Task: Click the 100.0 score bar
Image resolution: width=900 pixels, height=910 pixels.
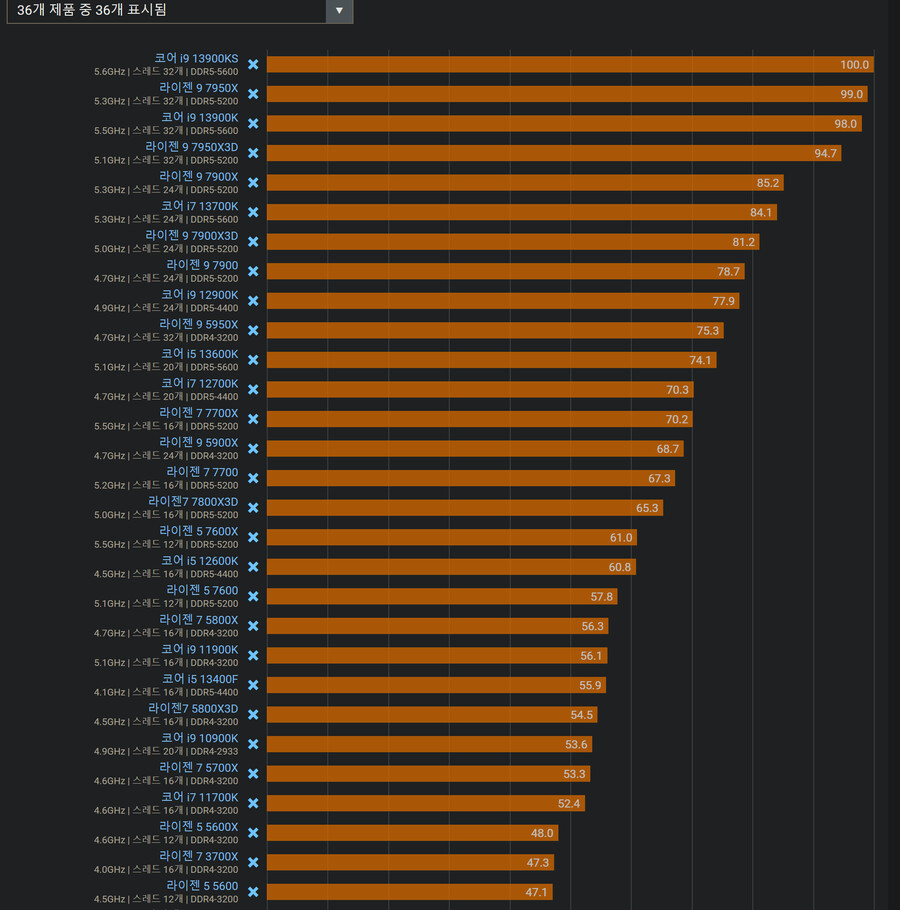Action: (570, 65)
